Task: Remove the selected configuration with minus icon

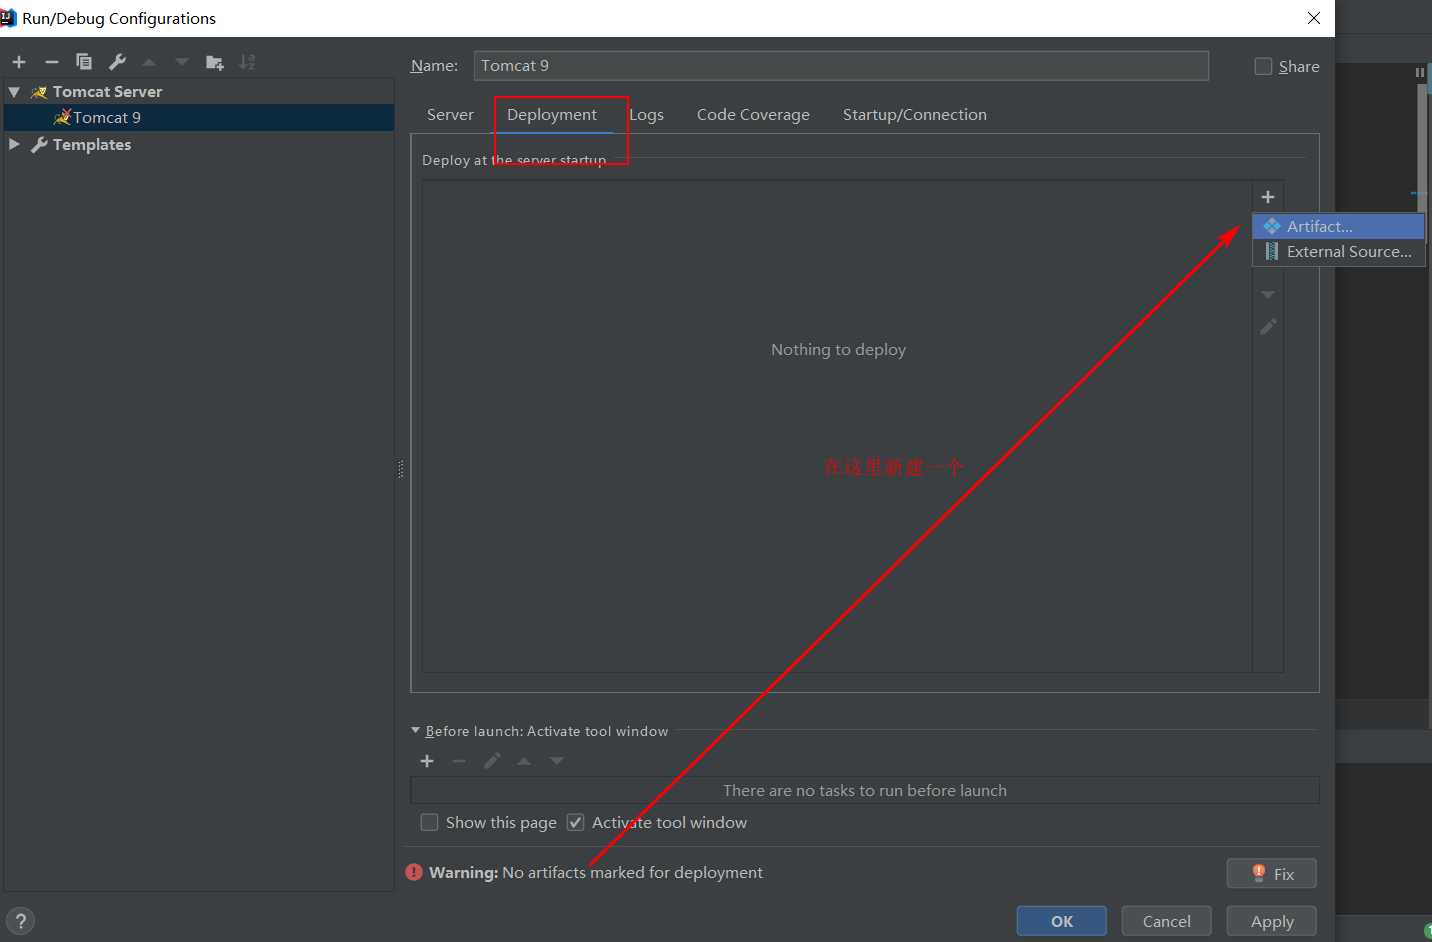Action: 52,62
